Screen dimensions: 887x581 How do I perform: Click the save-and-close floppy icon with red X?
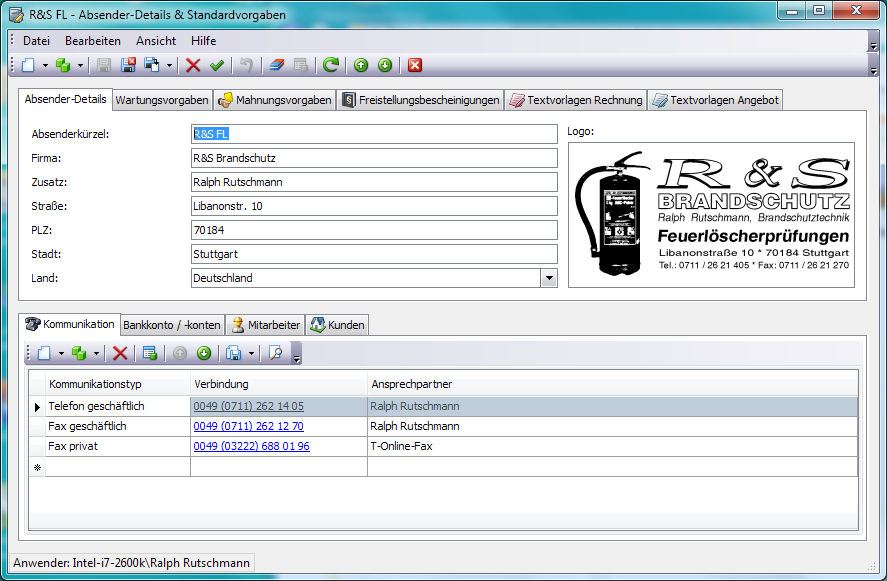(x=128, y=66)
